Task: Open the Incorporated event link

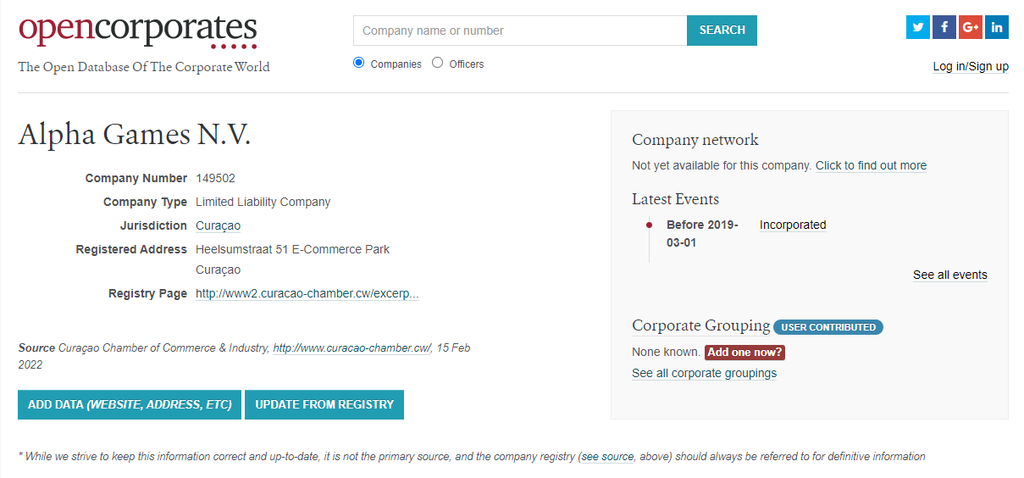Action: pyautogui.click(x=792, y=225)
